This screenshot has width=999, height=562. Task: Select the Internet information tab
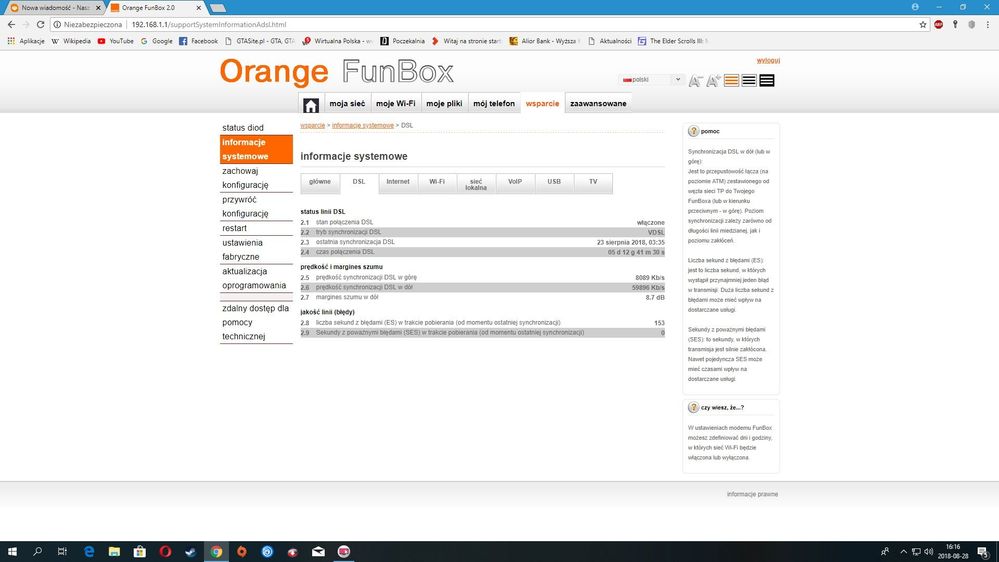[398, 182]
